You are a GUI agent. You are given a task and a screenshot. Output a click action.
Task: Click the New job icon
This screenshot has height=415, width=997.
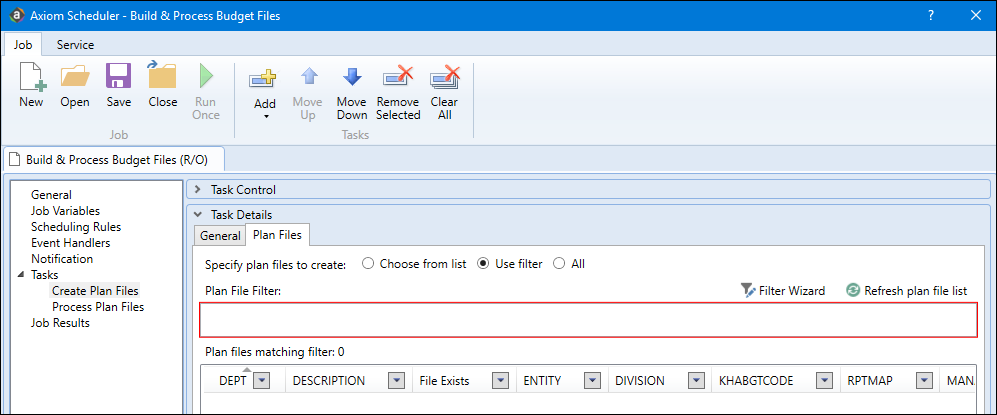click(x=31, y=79)
